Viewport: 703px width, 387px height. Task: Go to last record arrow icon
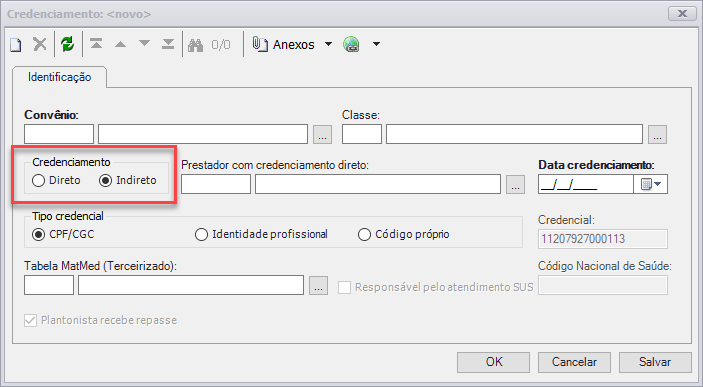pyautogui.click(x=168, y=44)
